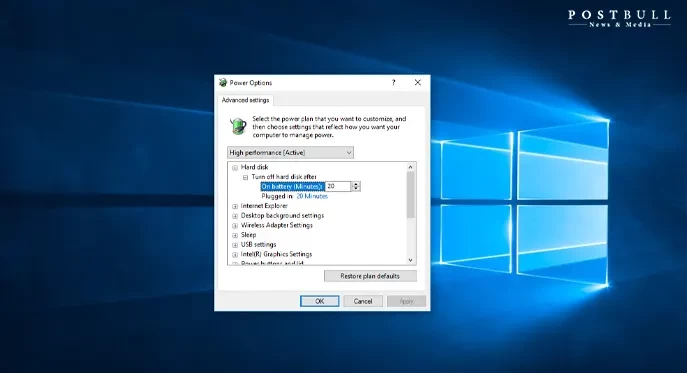The image size is (687, 373).
Task: Select Intel(R) Graphics Settings item
Action: [276, 254]
